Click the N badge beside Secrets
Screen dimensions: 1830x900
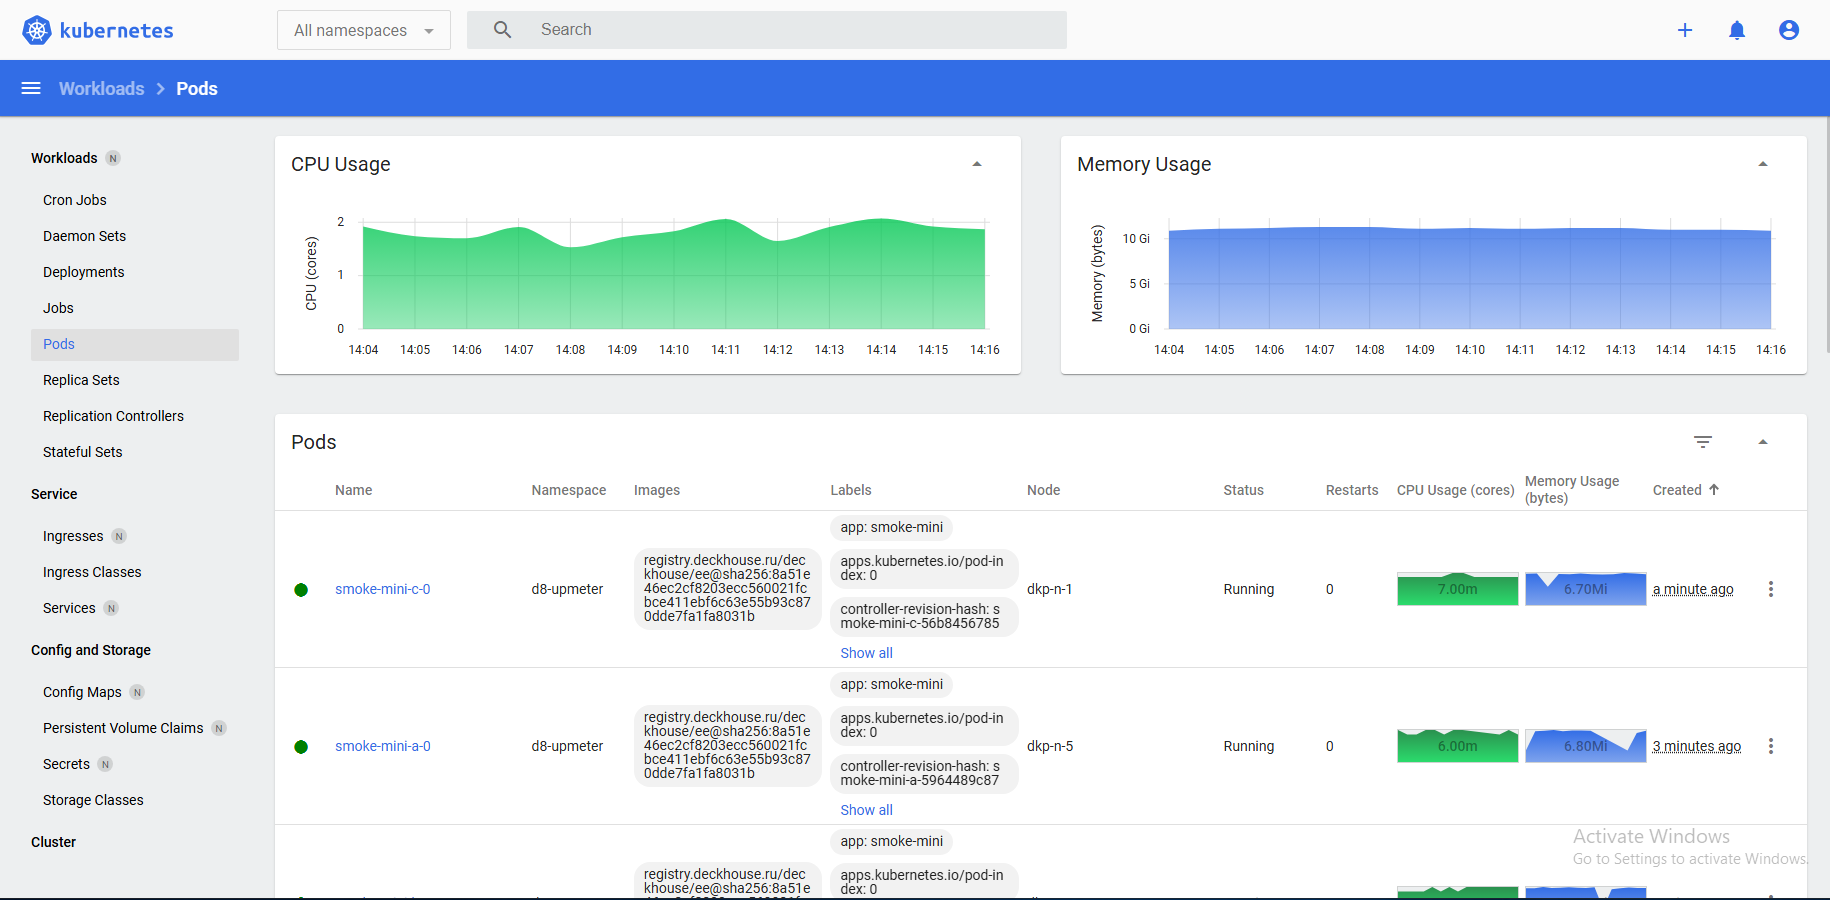[x=105, y=764]
